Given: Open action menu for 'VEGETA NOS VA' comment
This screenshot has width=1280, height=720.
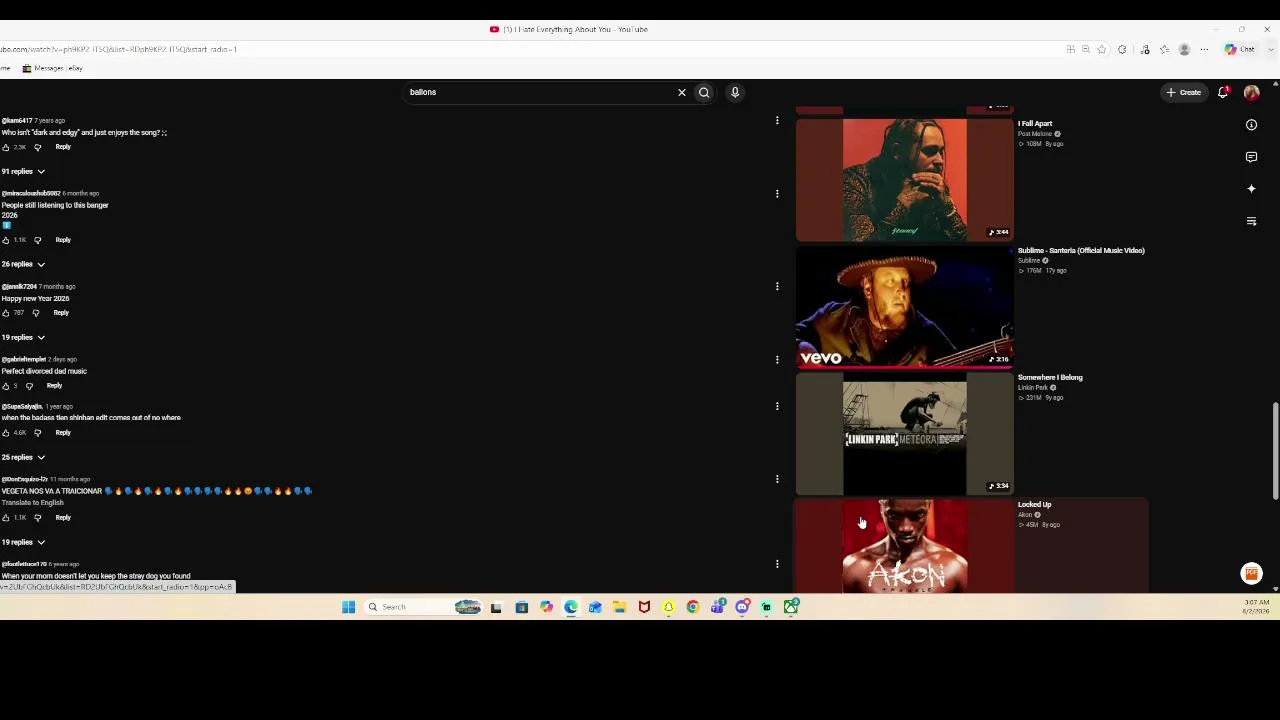Looking at the screenshot, I should tap(777, 479).
